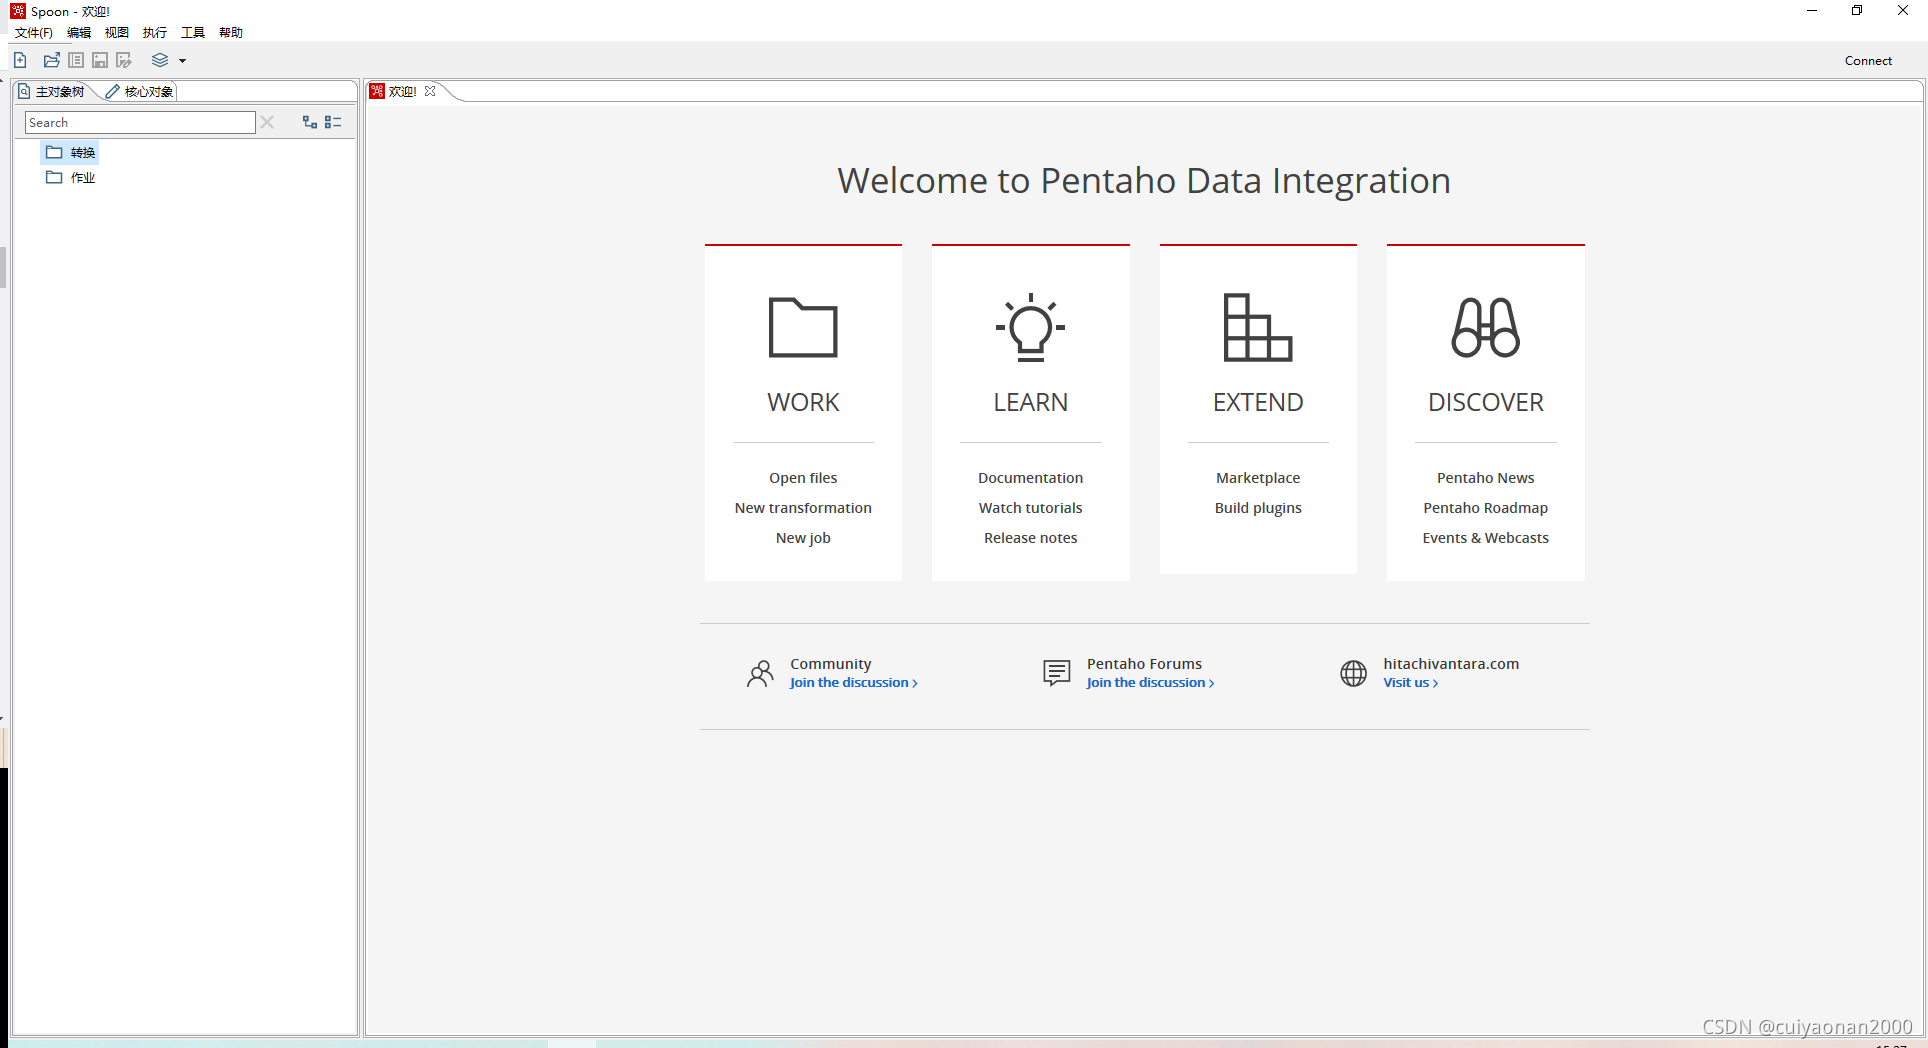Select the 作业 folder in tree
The image size is (1928, 1048).
(71, 178)
